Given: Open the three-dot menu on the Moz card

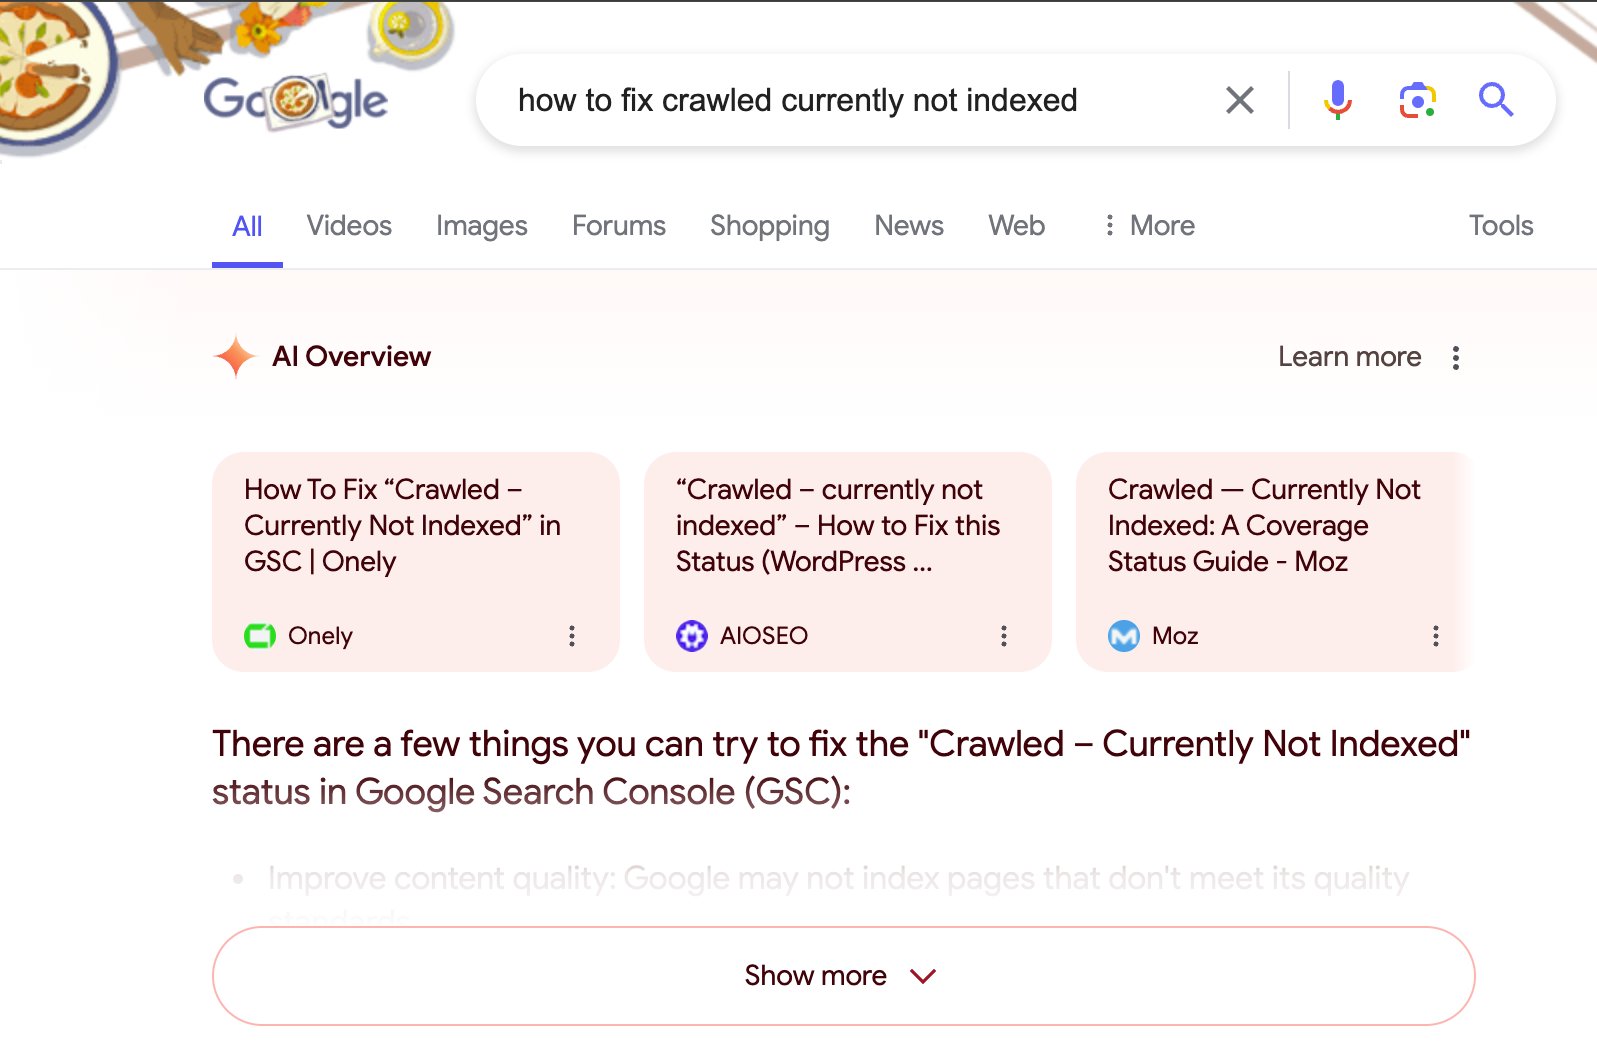Looking at the screenshot, I should 1435,636.
